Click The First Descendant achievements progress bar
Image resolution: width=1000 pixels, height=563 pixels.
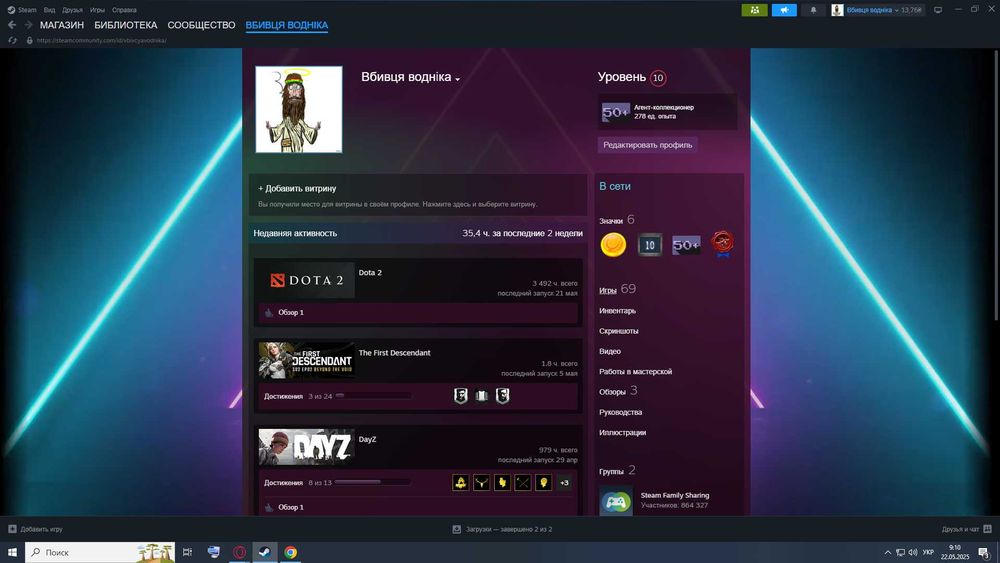372,396
